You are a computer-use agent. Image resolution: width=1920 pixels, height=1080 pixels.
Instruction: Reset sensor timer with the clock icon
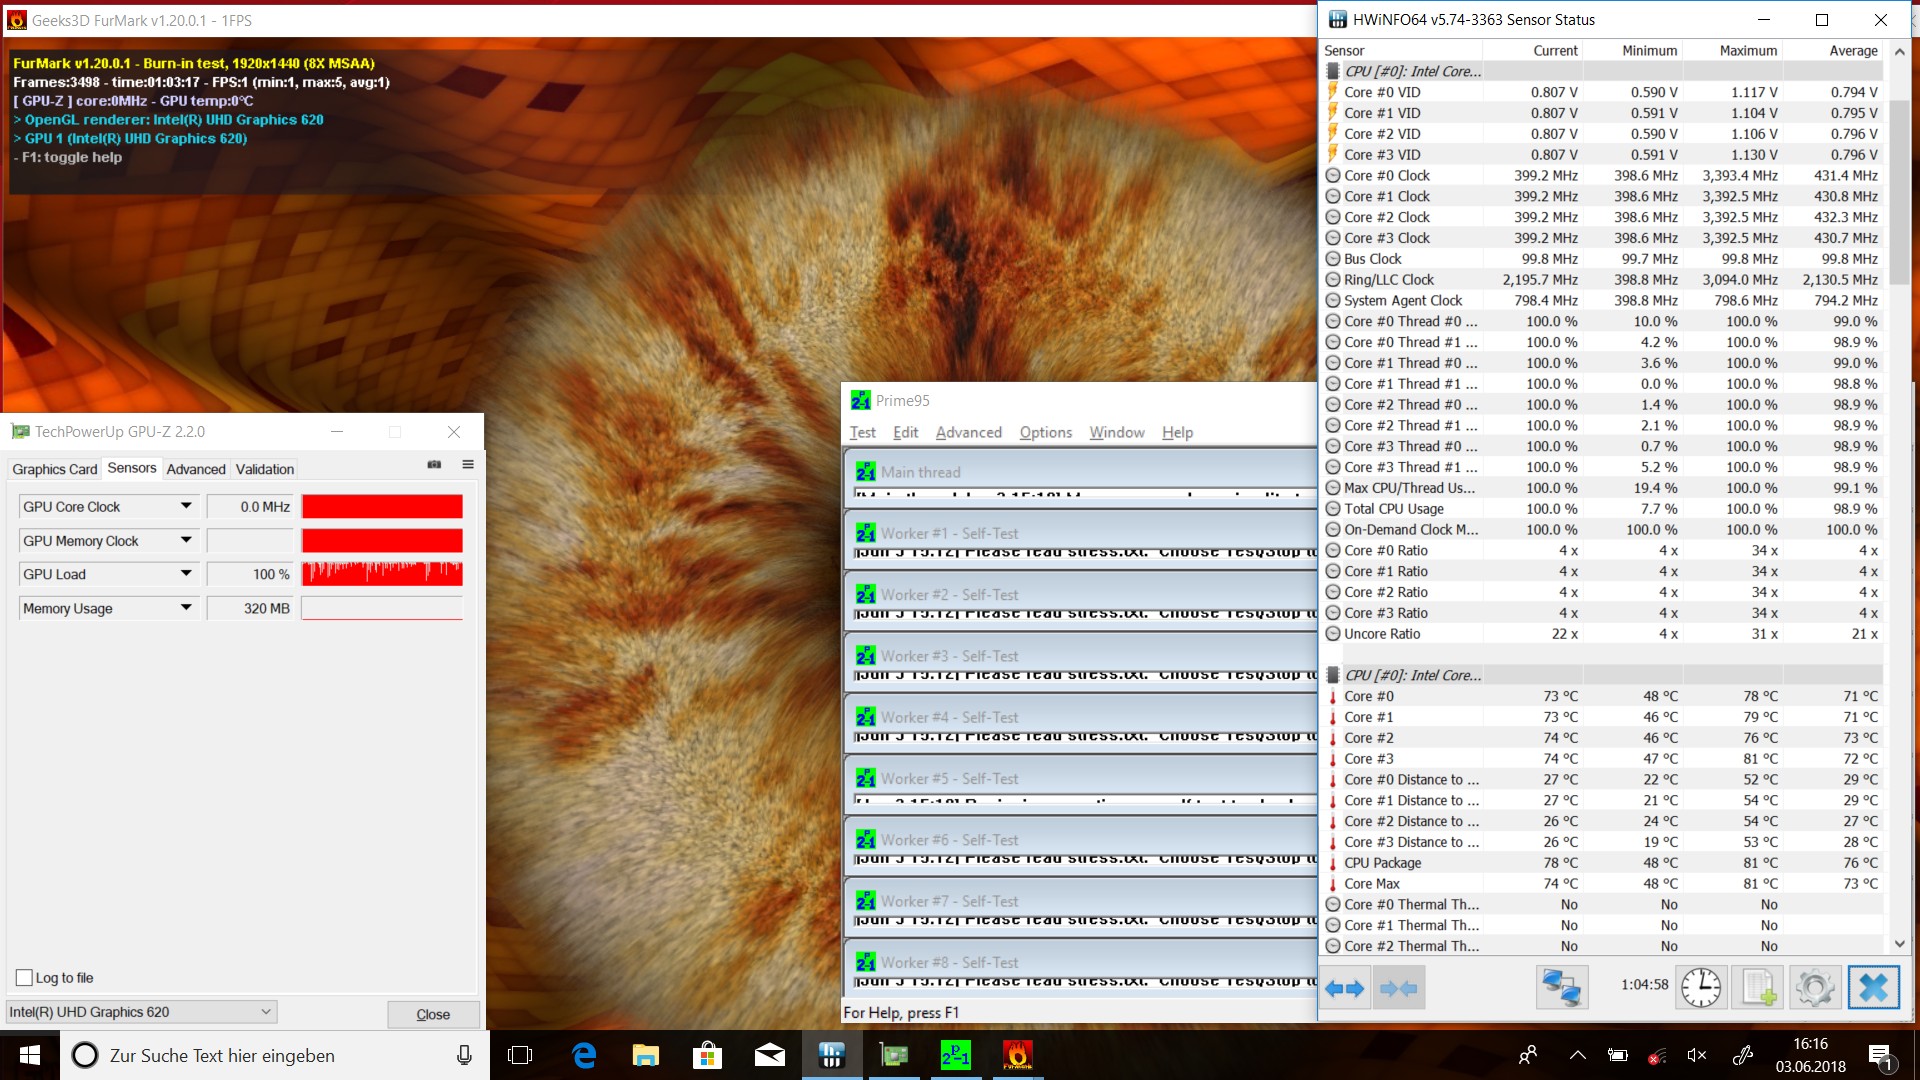1700,988
